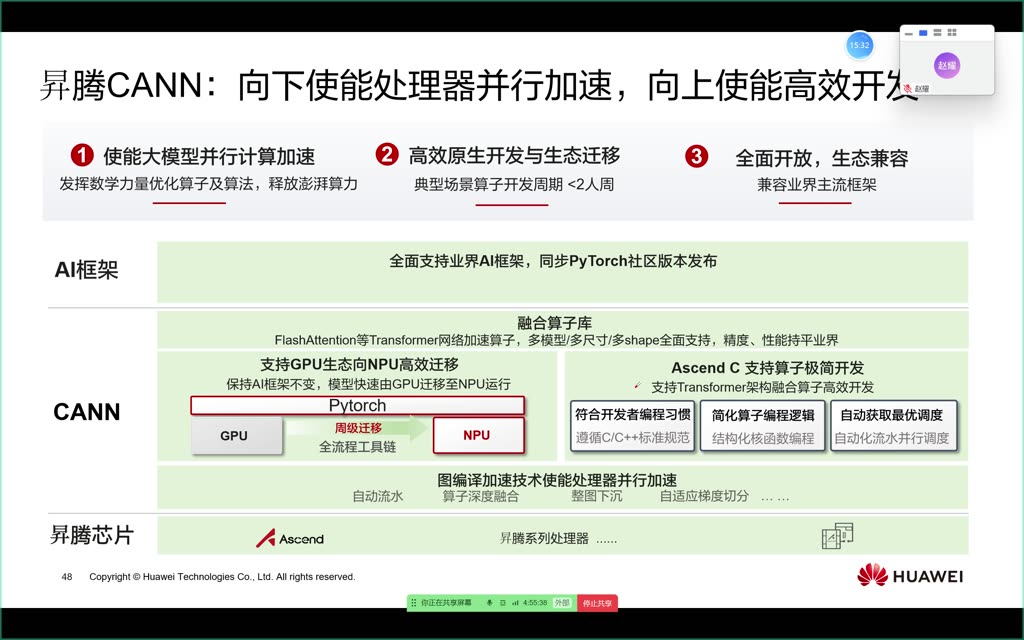Click the red Ascend logo
The height and width of the screenshot is (640, 1024).
pyautogui.click(x=289, y=538)
